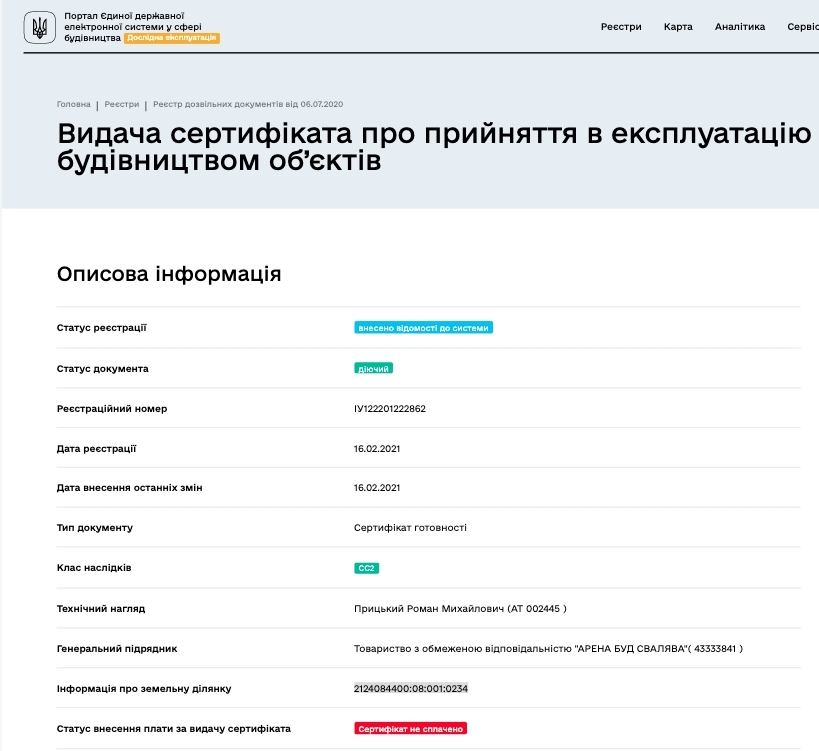Click the 'АРЕНА БУД СВАЛЯВА' contractor value
This screenshot has height=751, width=819.
548,649
